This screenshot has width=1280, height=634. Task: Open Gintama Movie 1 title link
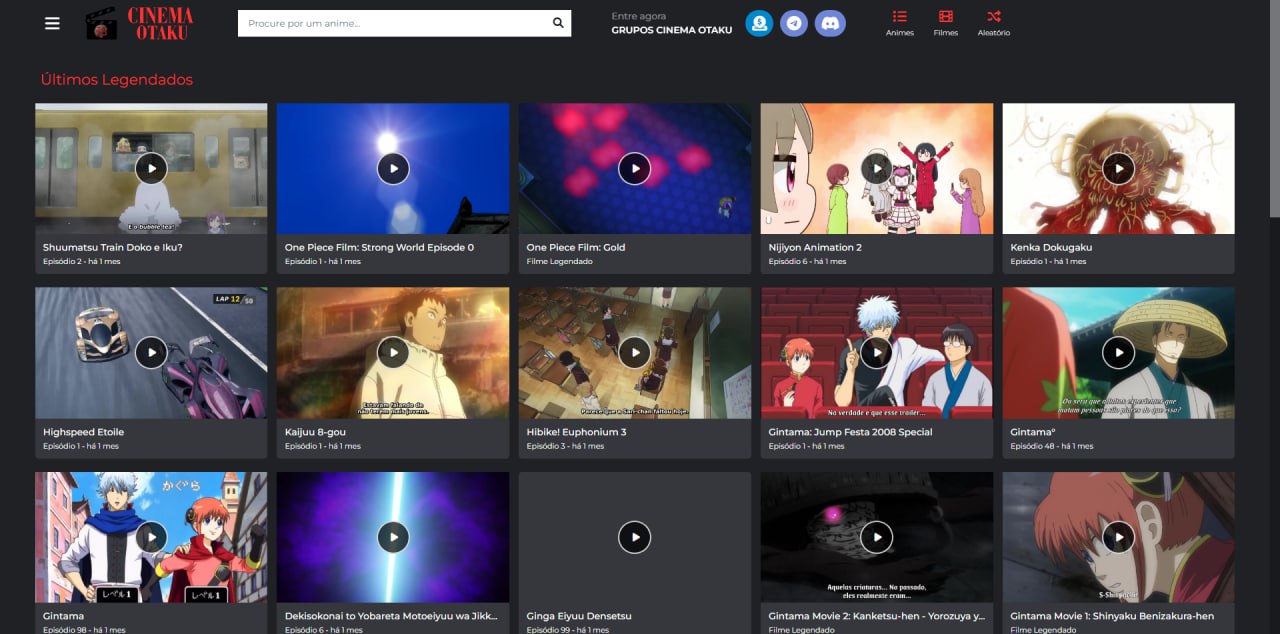(1112, 616)
